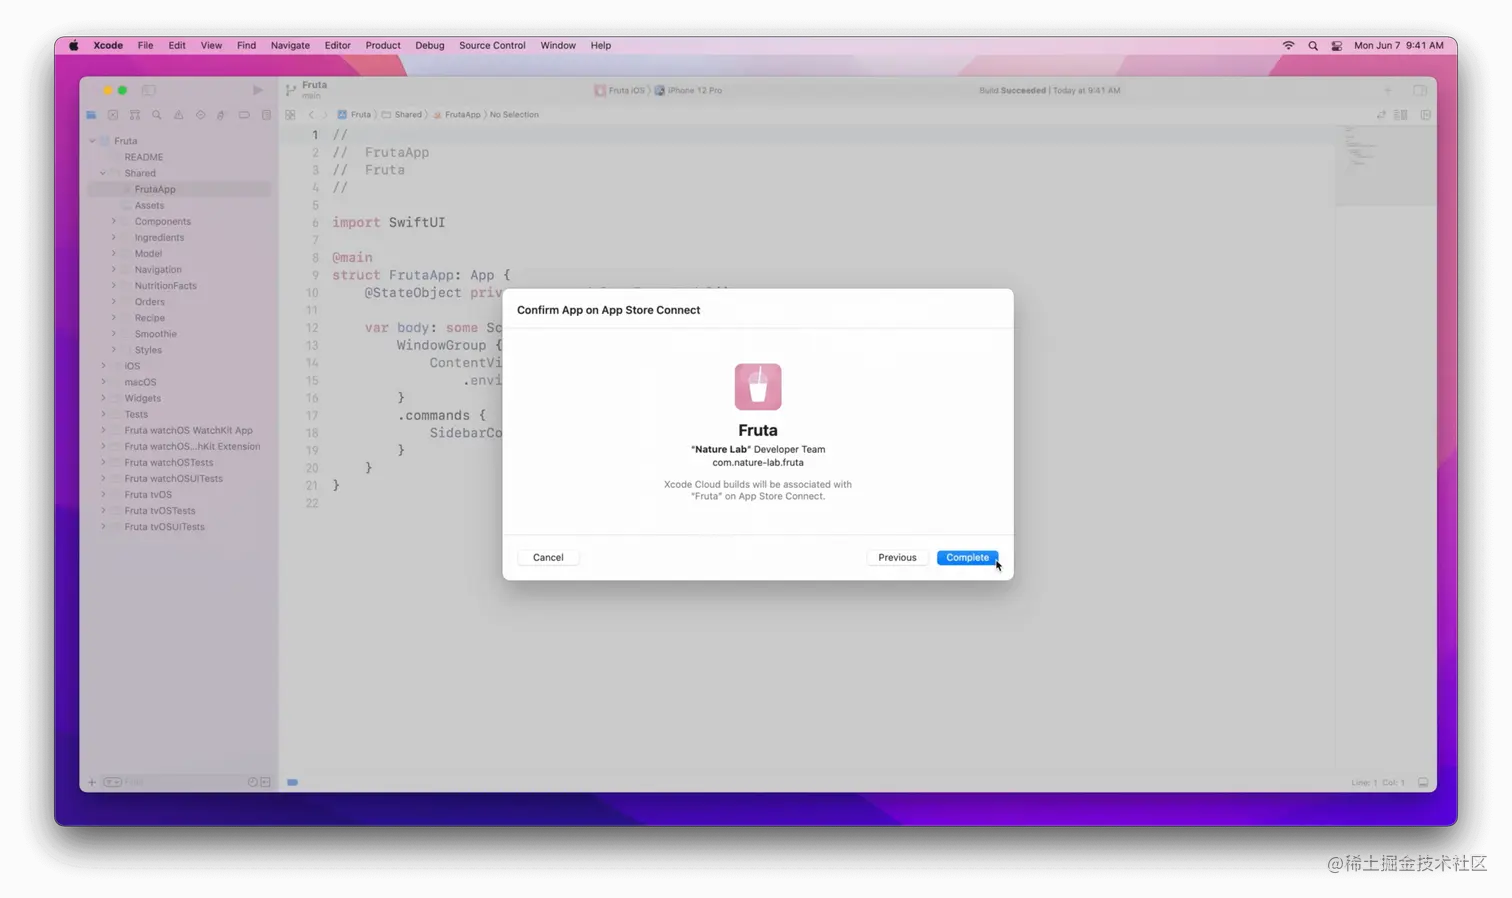Image resolution: width=1512 pixels, height=898 pixels.
Task: Click the code minimap
Action: [1386, 165]
